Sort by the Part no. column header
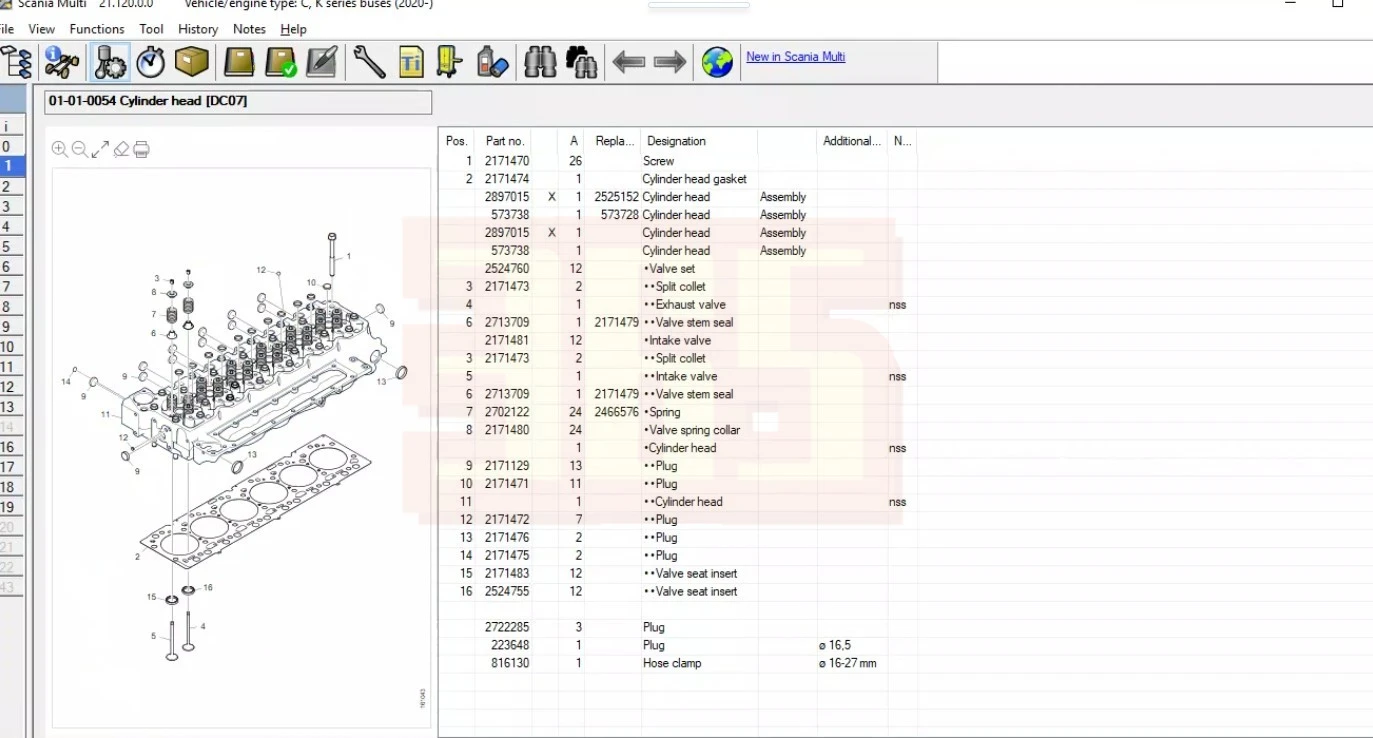Screen dimensions: 1373x738 pyautogui.click(x=505, y=141)
